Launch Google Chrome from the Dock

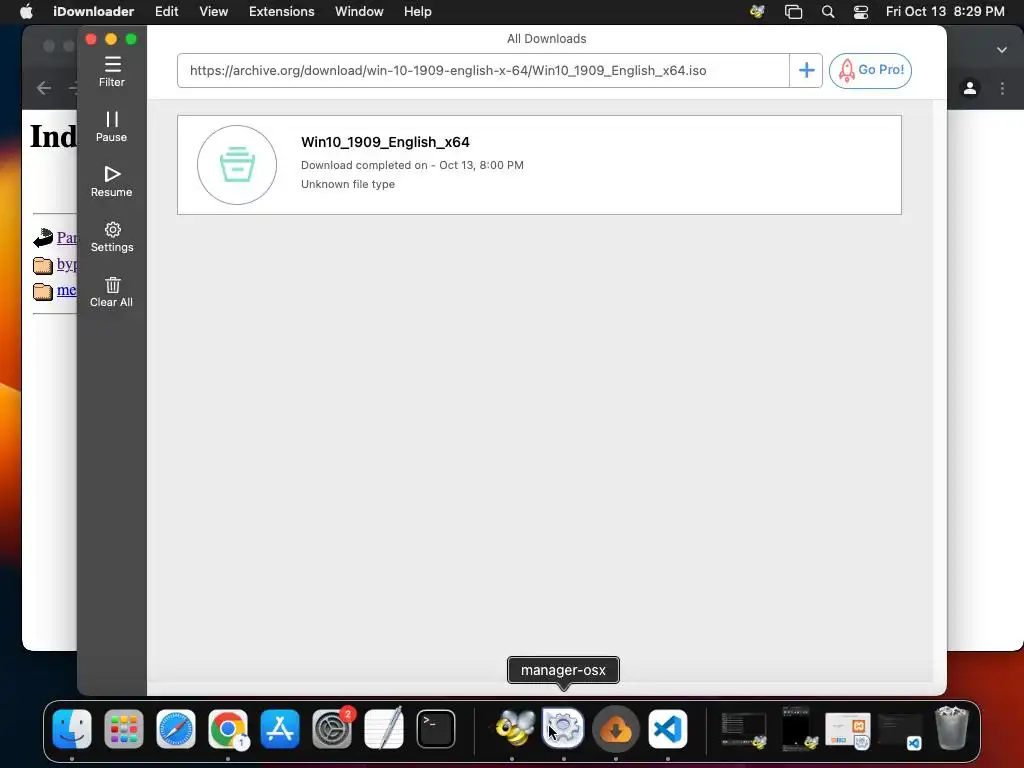(228, 729)
